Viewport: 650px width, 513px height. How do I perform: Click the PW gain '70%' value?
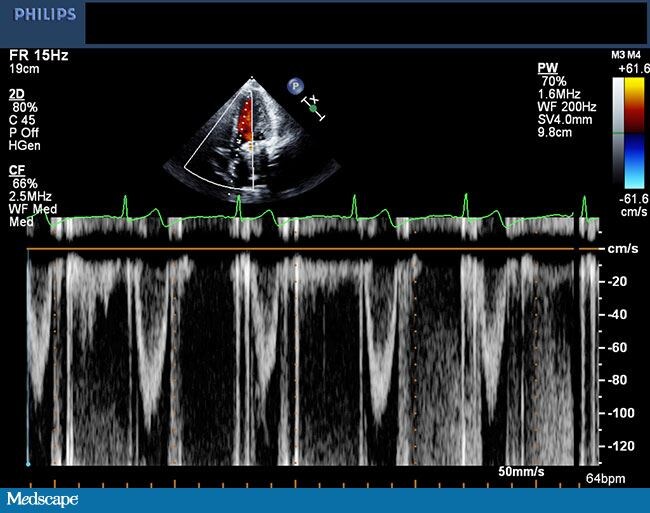(554, 81)
